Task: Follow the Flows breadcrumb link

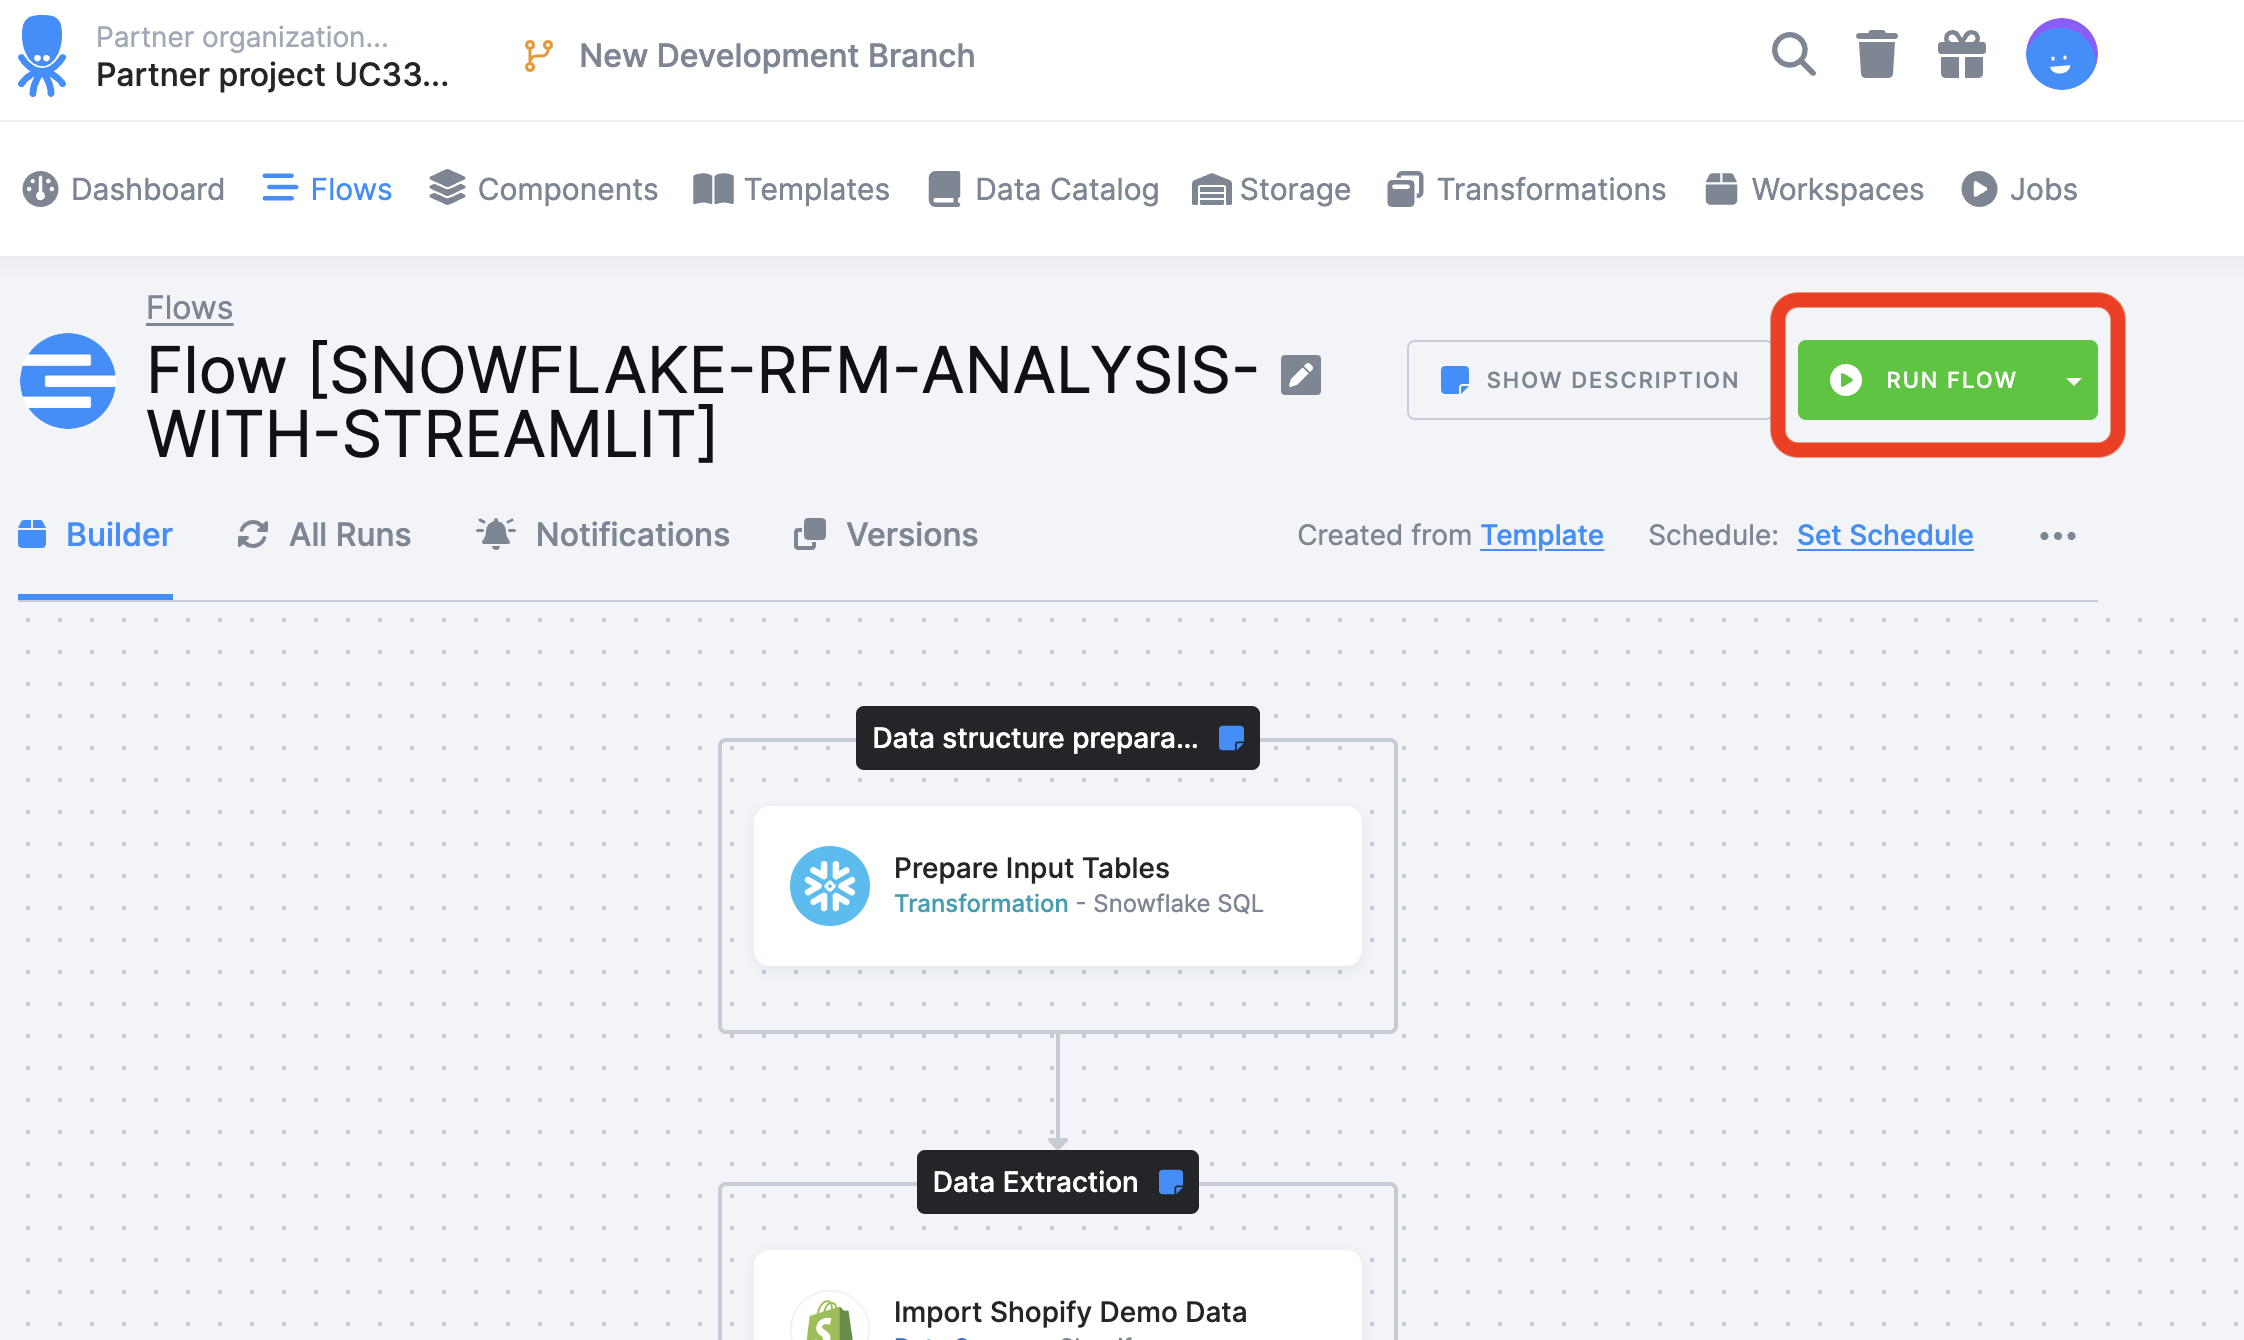Action: 190,308
